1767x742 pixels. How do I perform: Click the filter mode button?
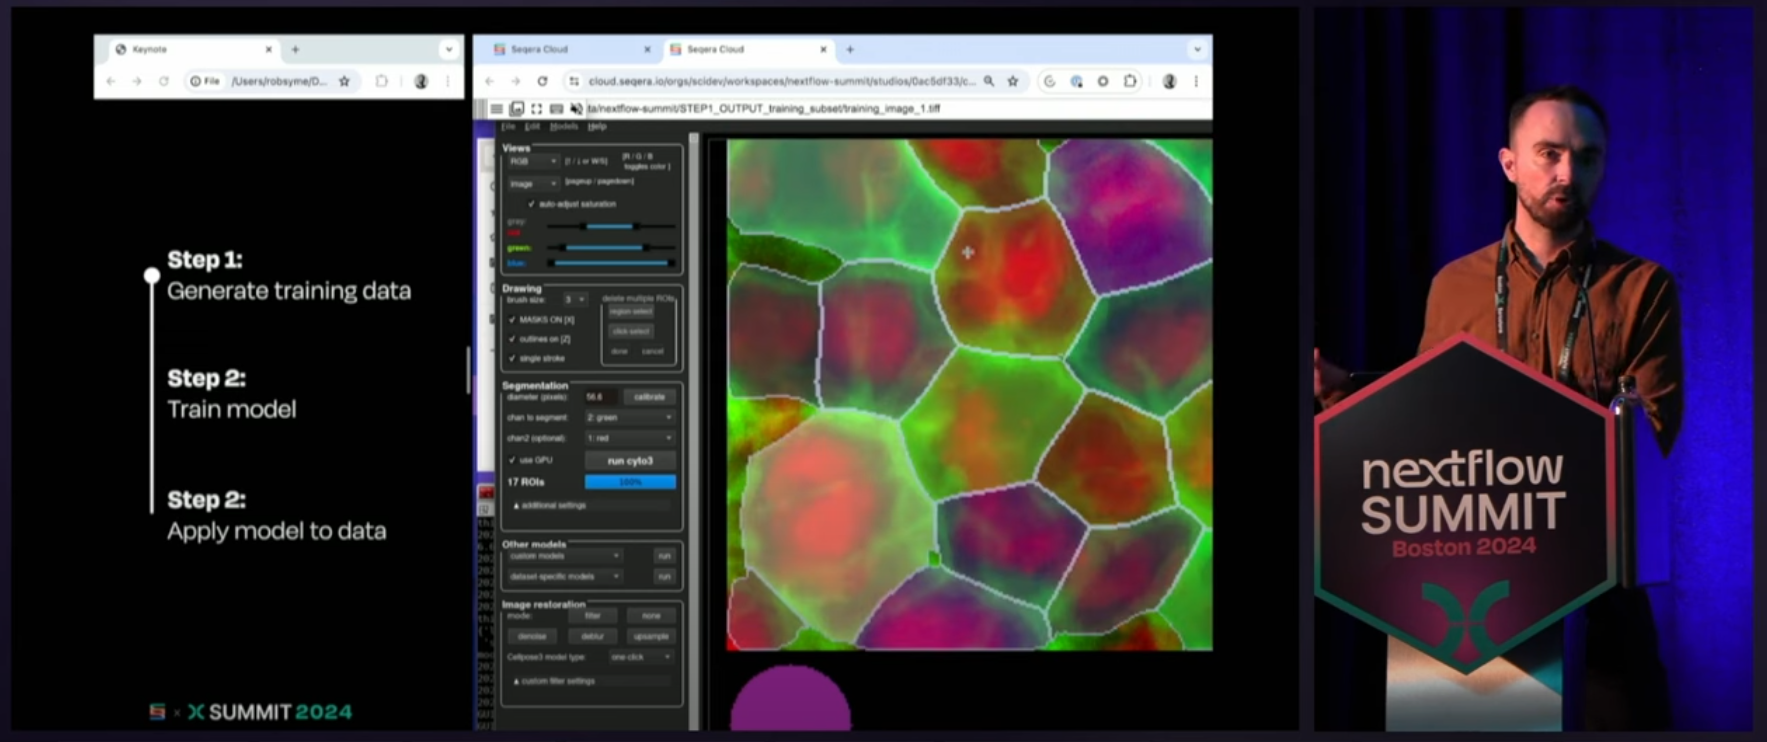click(x=593, y=616)
